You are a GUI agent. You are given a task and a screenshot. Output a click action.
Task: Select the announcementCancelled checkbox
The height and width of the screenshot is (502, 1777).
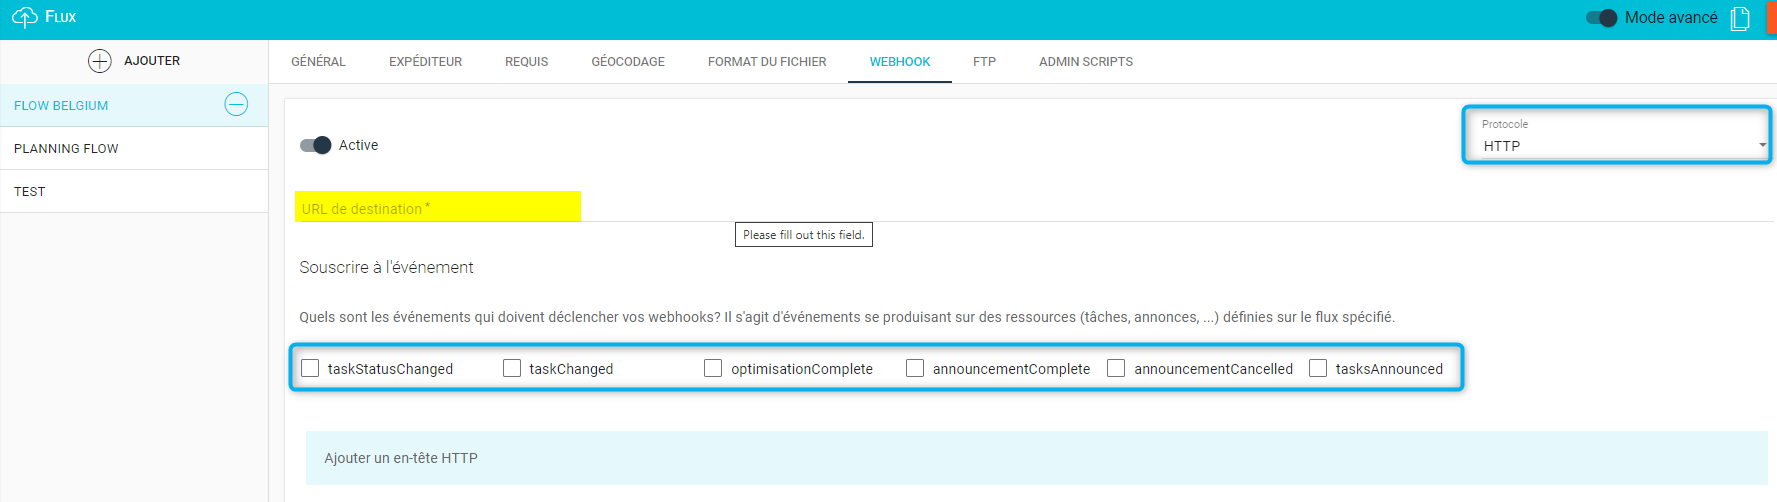coord(1116,368)
